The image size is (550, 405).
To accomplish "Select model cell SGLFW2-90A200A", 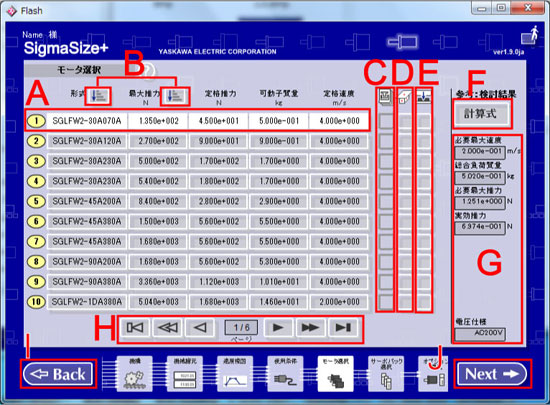I will pos(87,261).
